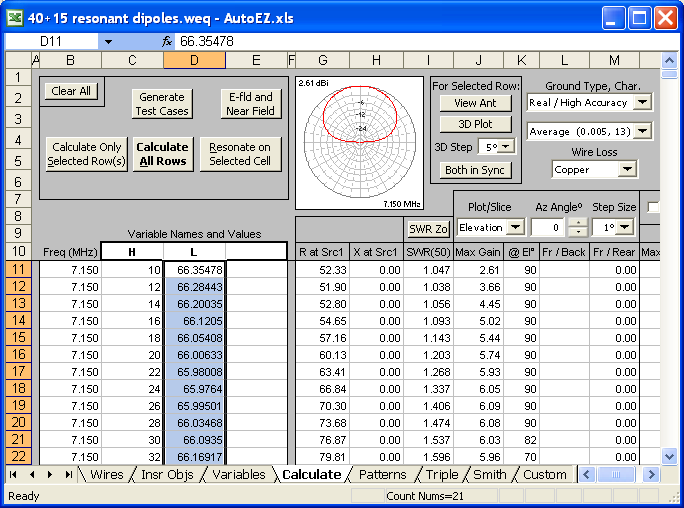Click the fx insert function icon
The width and height of the screenshot is (684, 508).
pos(167,41)
